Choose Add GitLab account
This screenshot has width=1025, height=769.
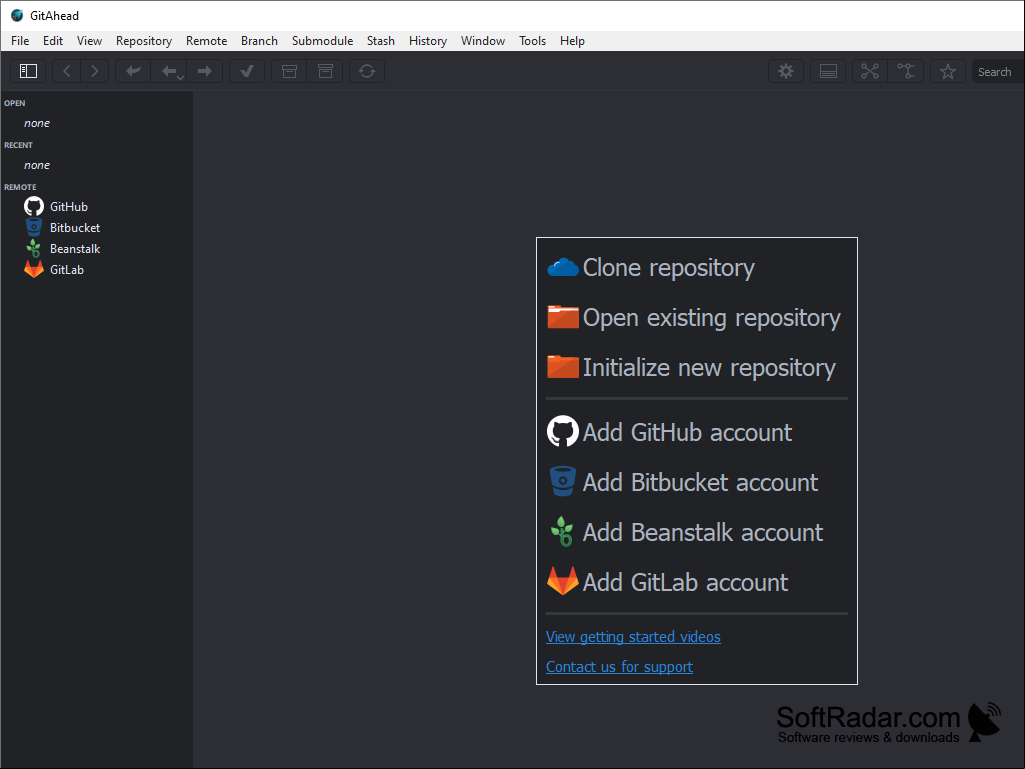click(685, 583)
